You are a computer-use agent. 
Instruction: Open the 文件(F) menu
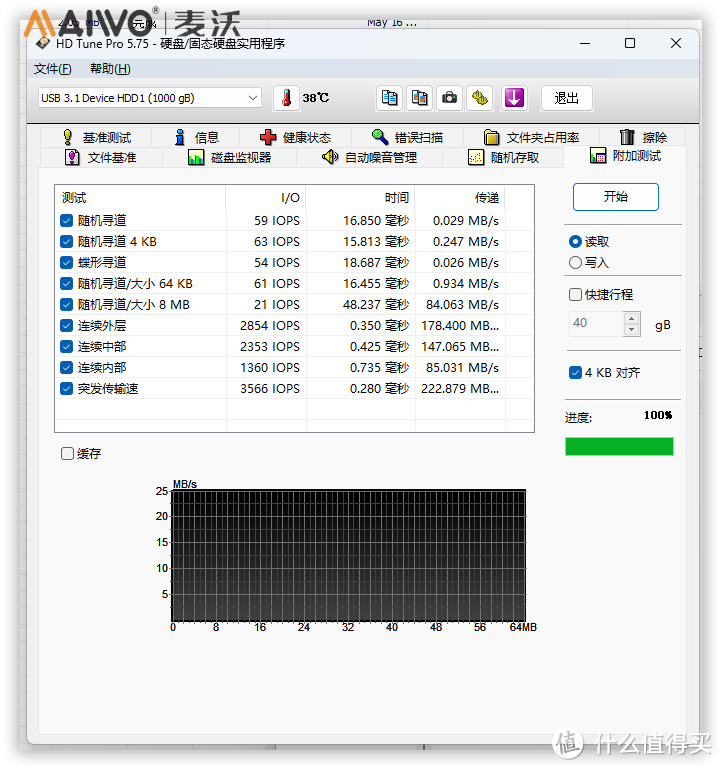point(53,69)
